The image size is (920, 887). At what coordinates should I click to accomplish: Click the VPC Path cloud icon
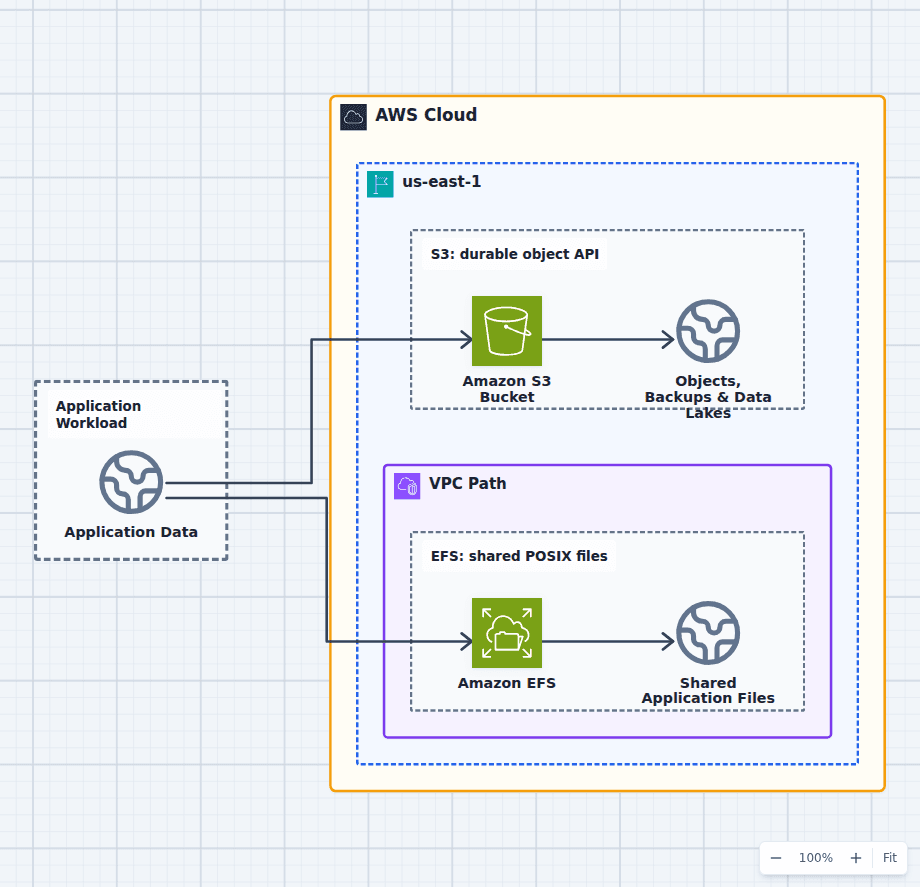(x=407, y=486)
